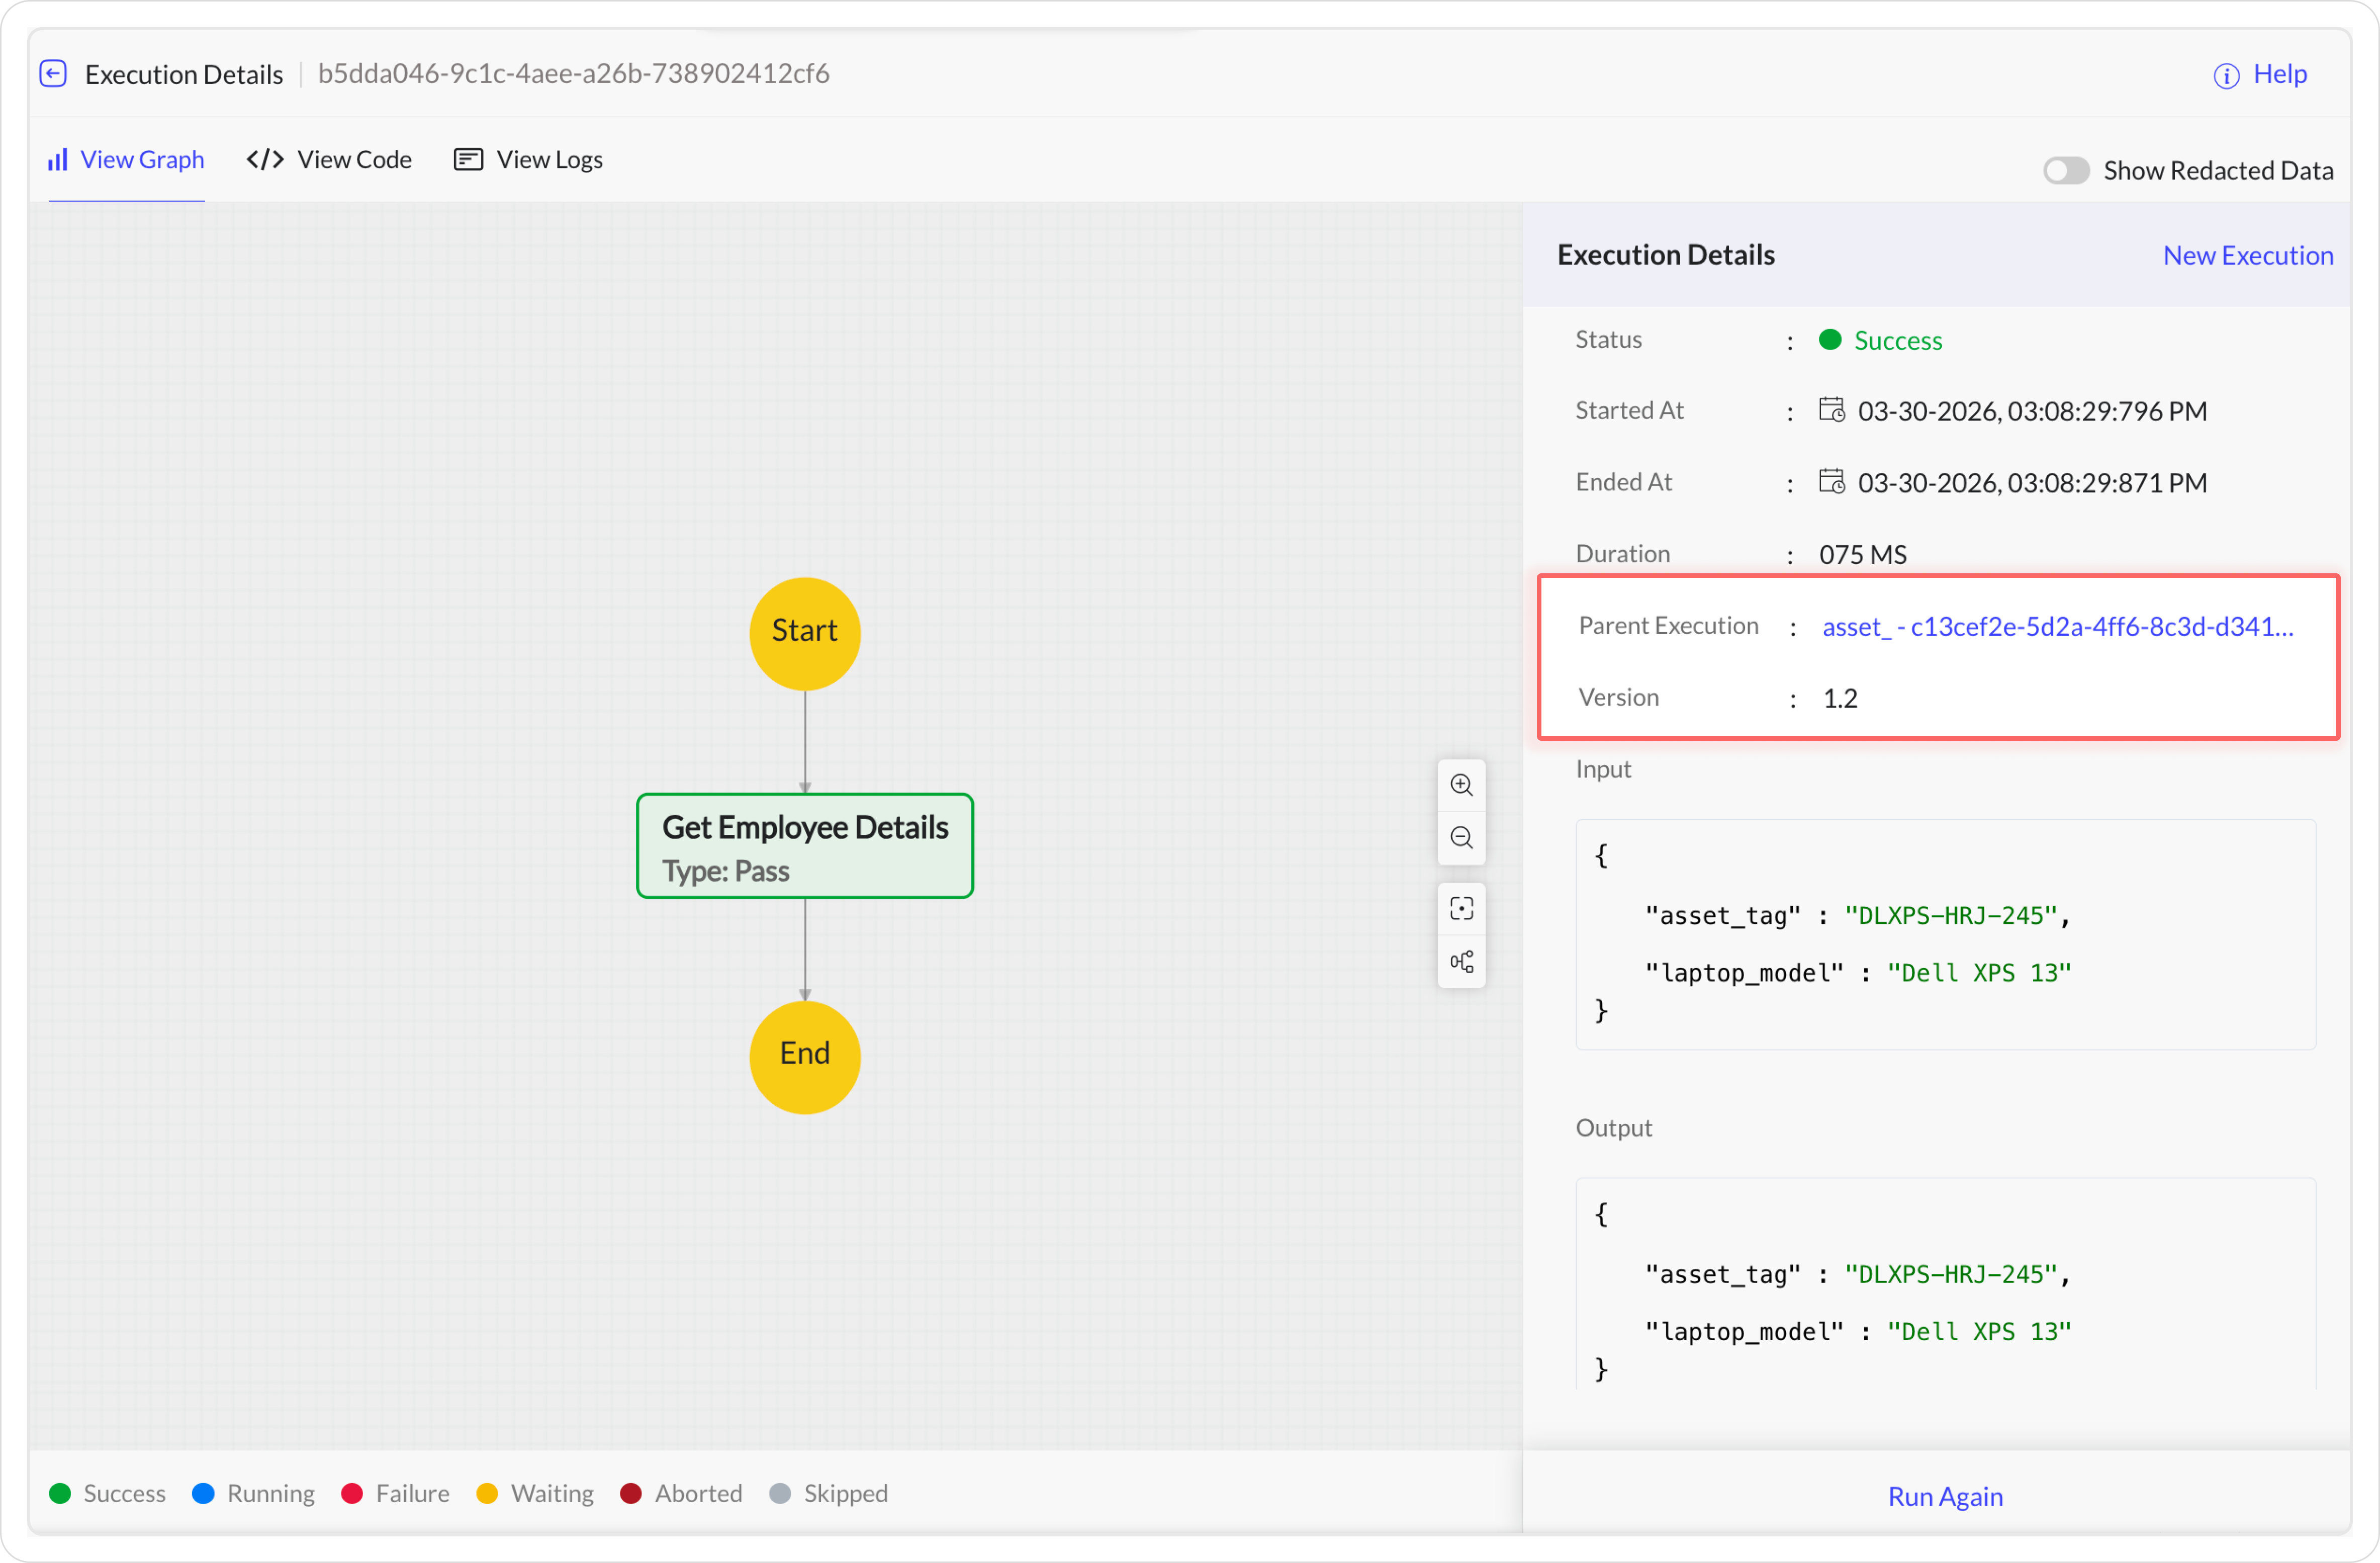
Task: Zoom in on the graph canvas
Action: 1461,785
